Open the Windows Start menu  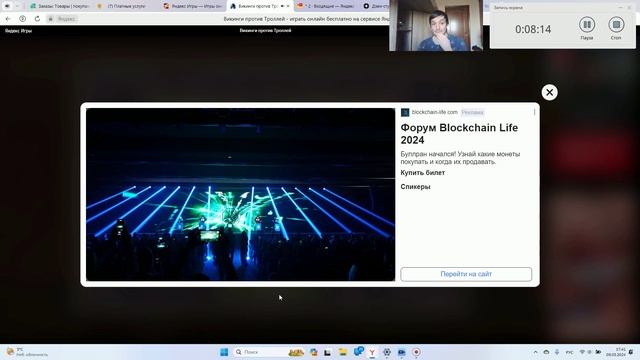click(224, 352)
